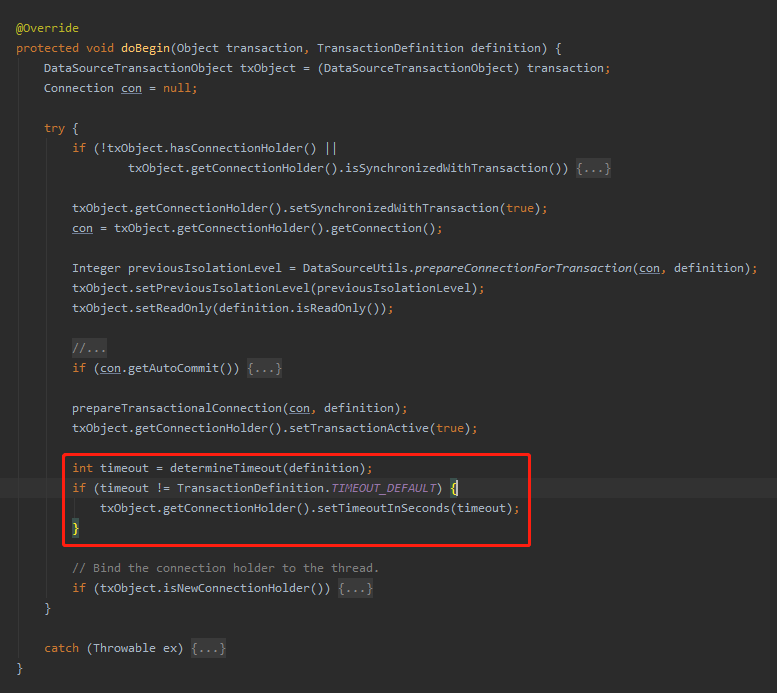Expand the folded //... comment

click(x=89, y=348)
